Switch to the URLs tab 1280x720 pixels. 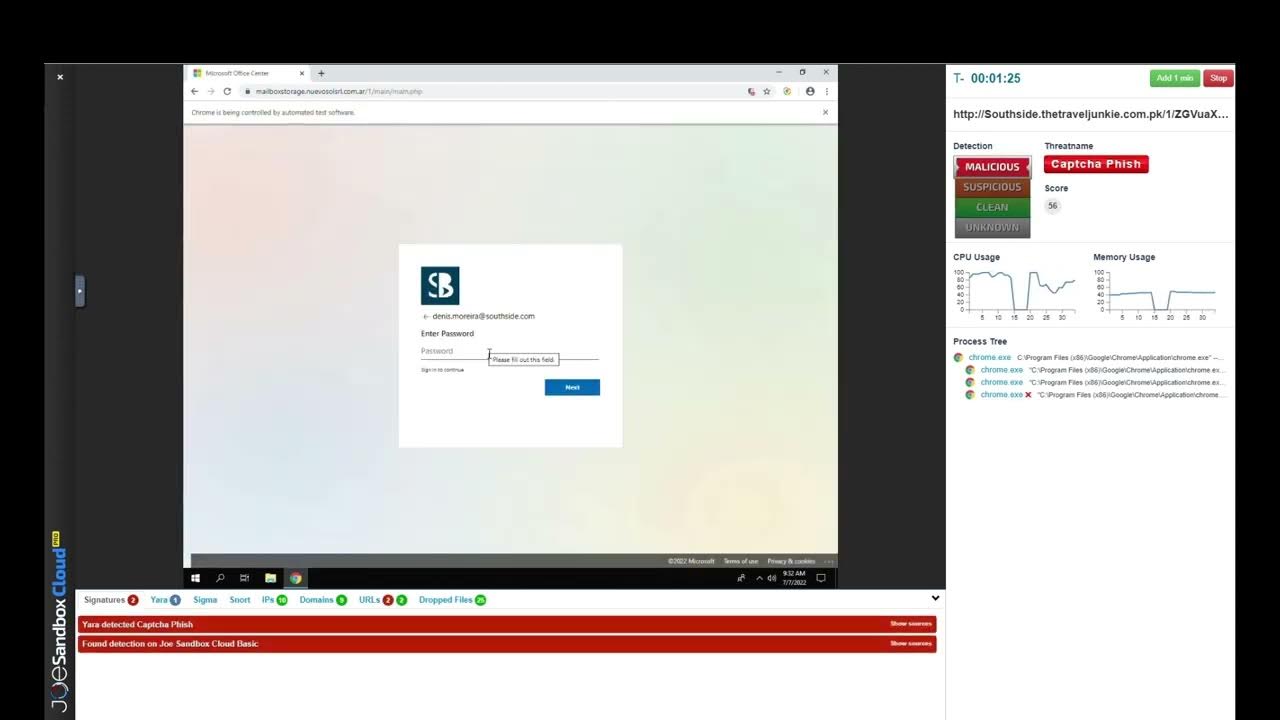(383, 600)
